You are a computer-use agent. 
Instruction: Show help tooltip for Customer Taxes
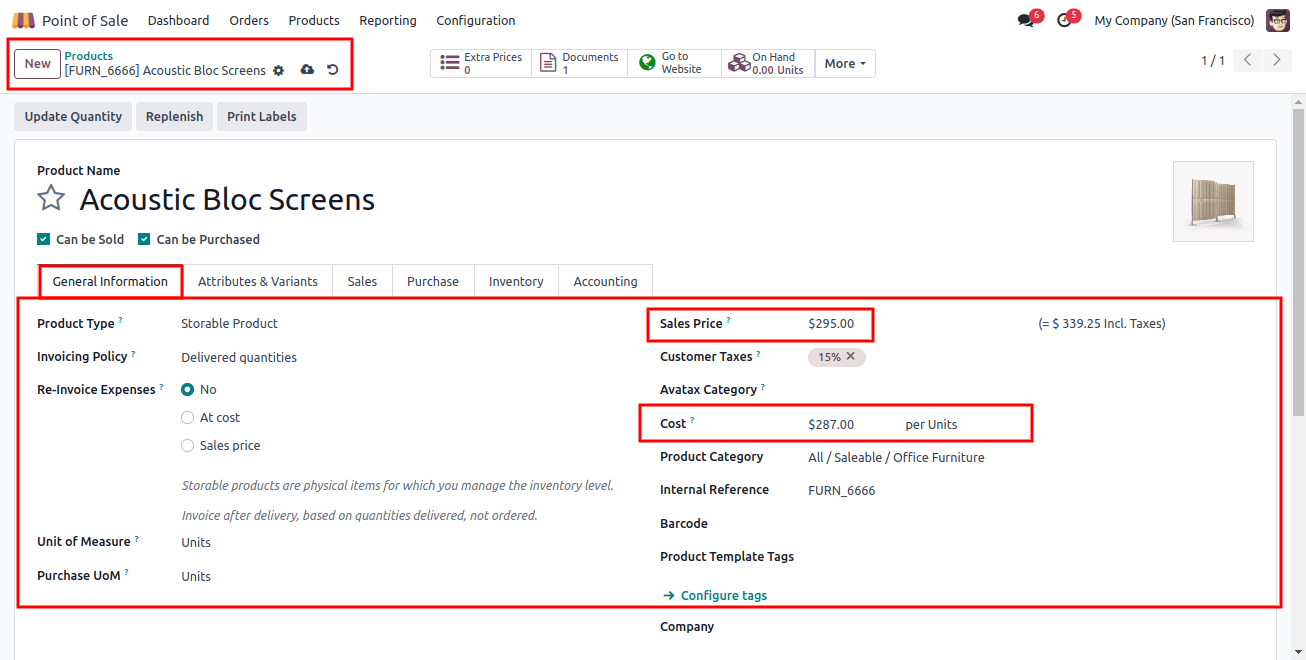[x=758, y=353]
